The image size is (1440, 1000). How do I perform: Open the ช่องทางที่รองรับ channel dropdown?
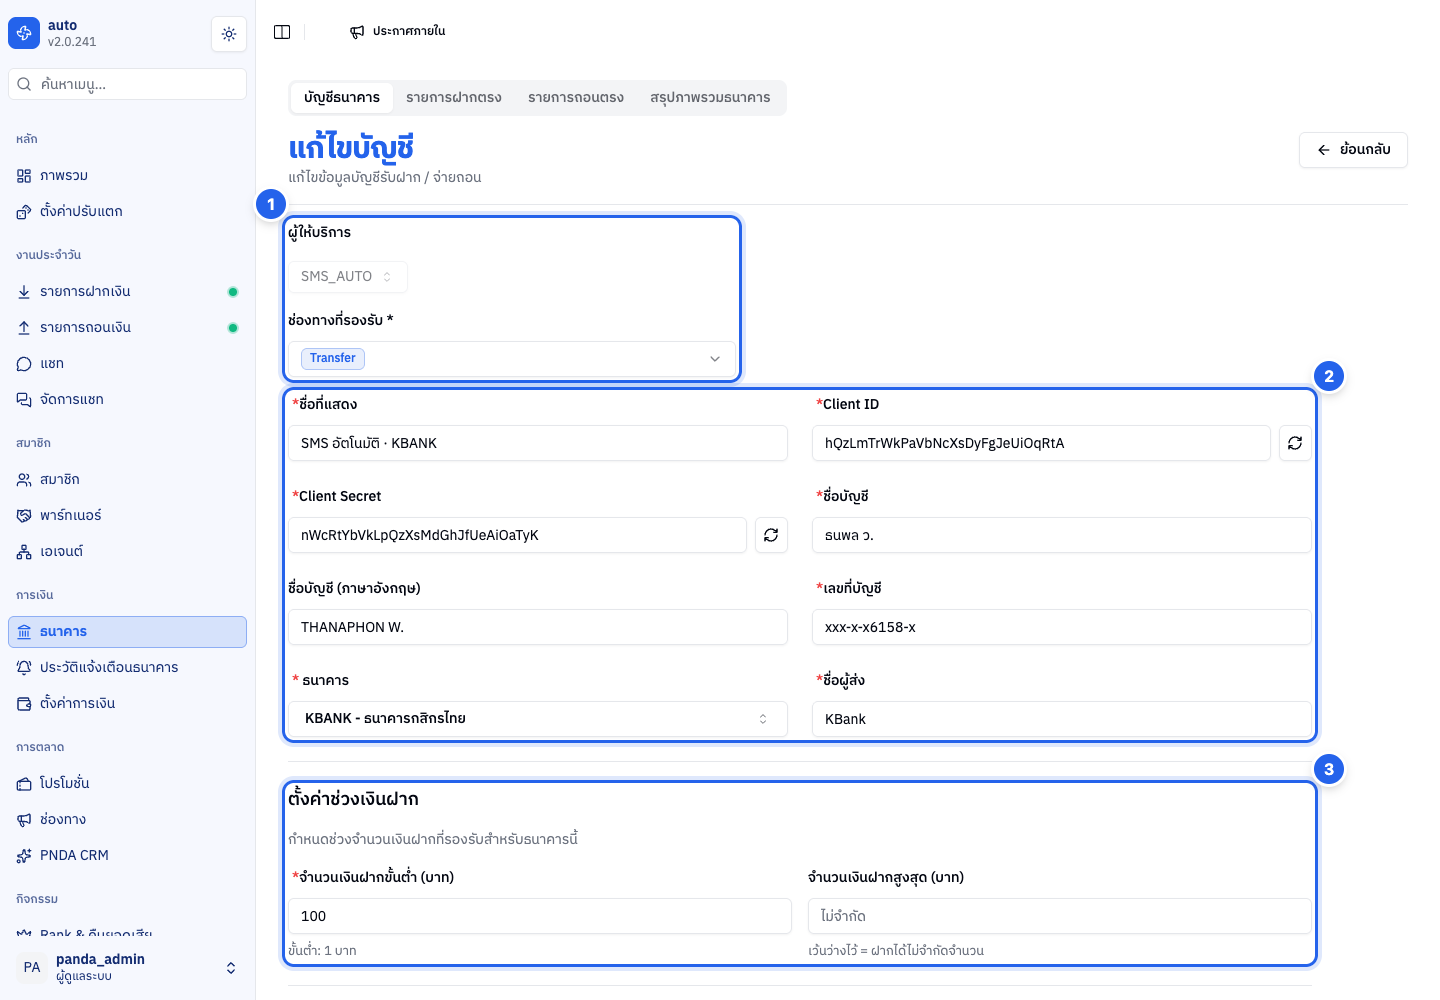(x=512, y=359)
